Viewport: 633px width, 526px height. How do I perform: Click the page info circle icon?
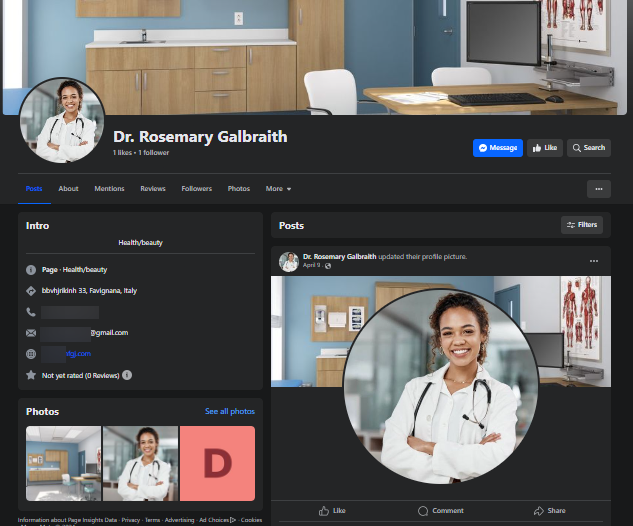31,270
